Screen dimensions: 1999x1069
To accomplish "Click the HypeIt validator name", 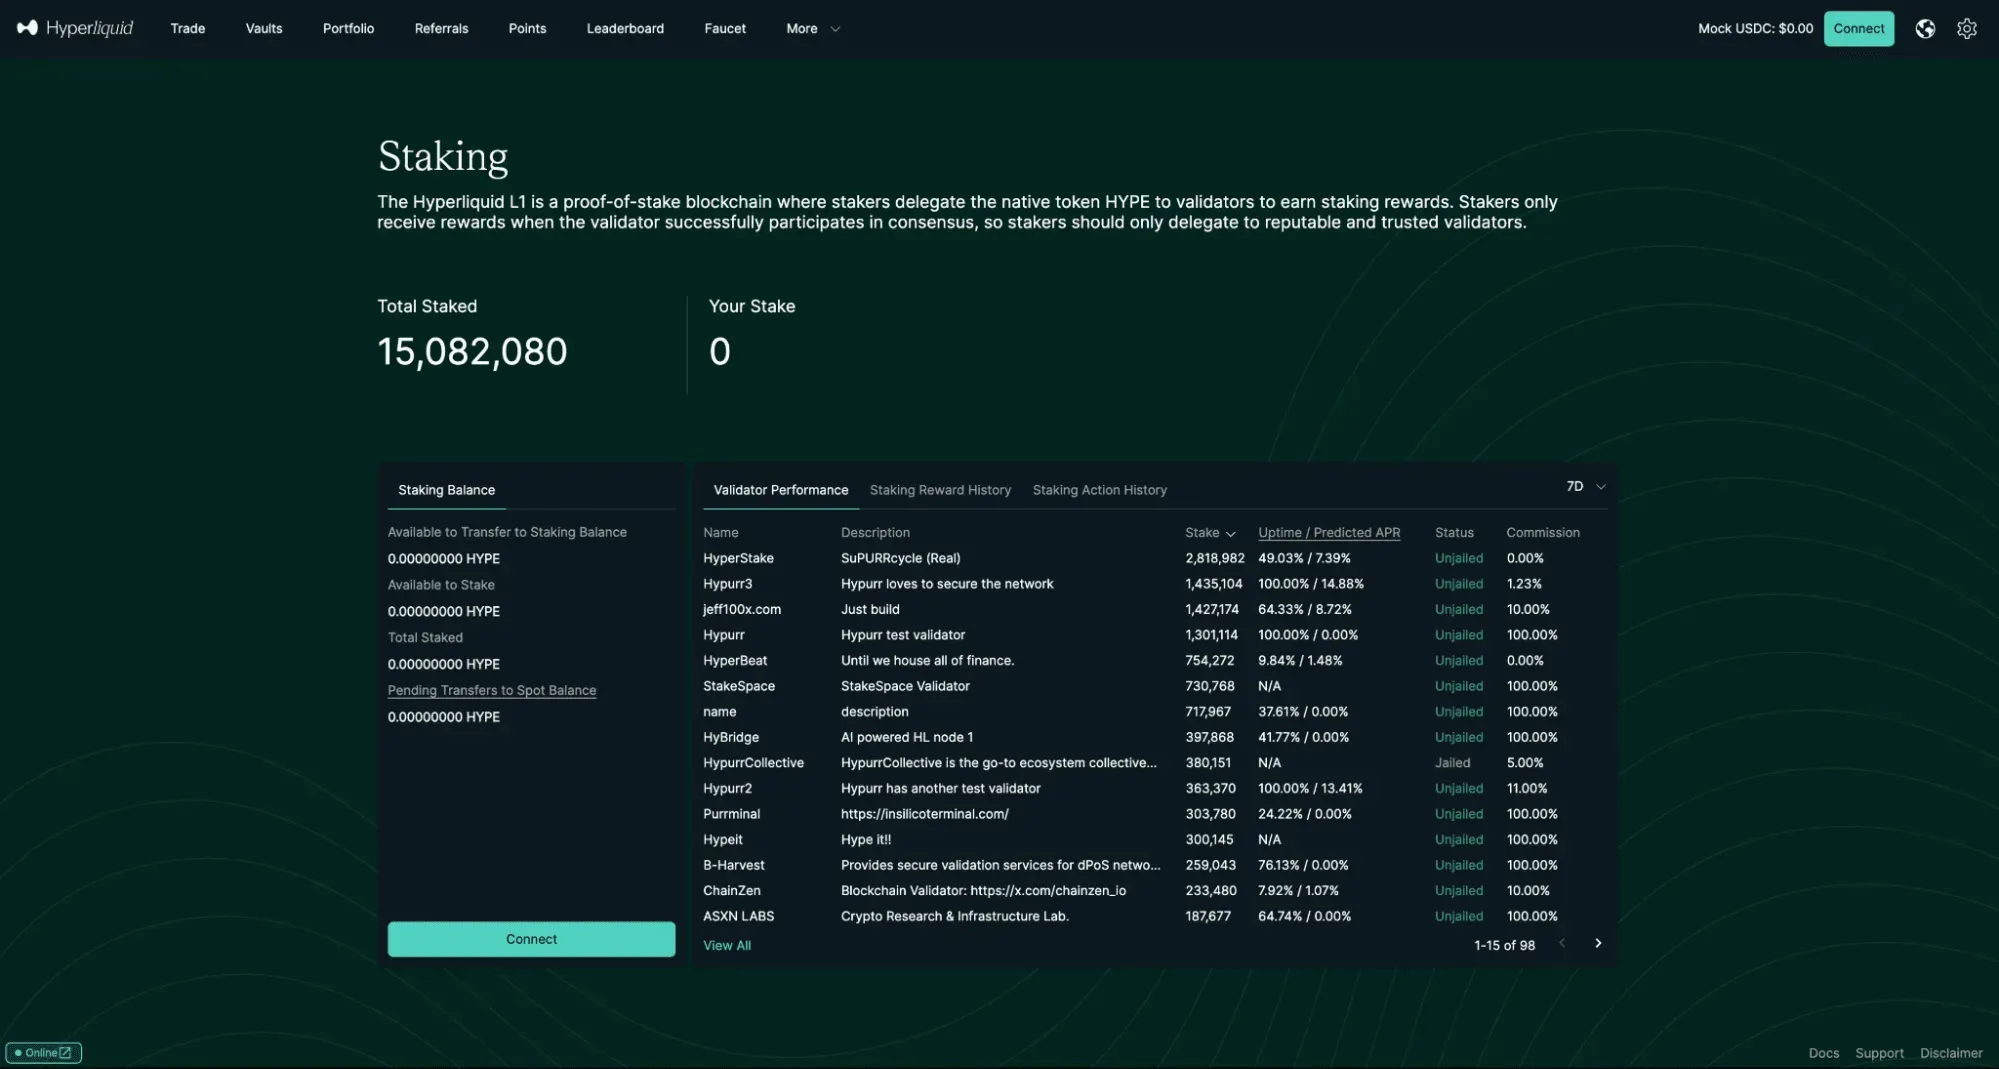I will point(723,840).
